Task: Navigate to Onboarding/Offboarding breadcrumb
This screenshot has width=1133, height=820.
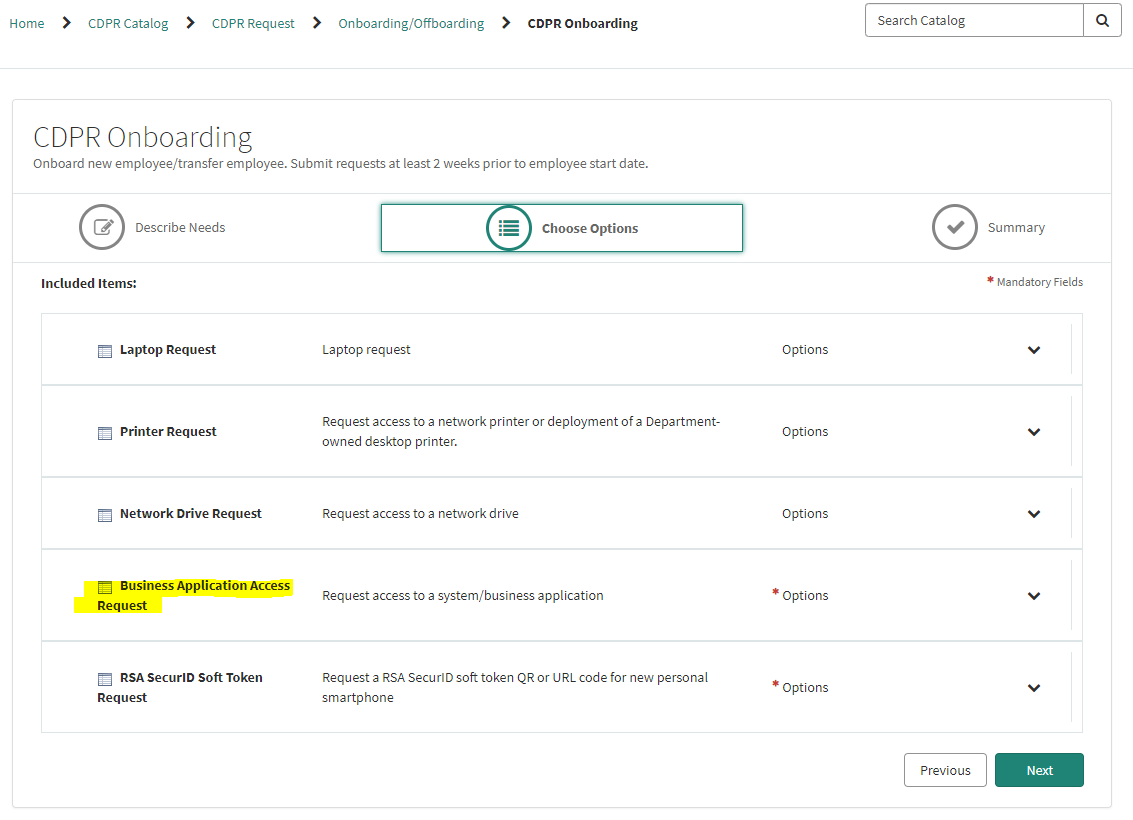Action: (x=411, y=23)
